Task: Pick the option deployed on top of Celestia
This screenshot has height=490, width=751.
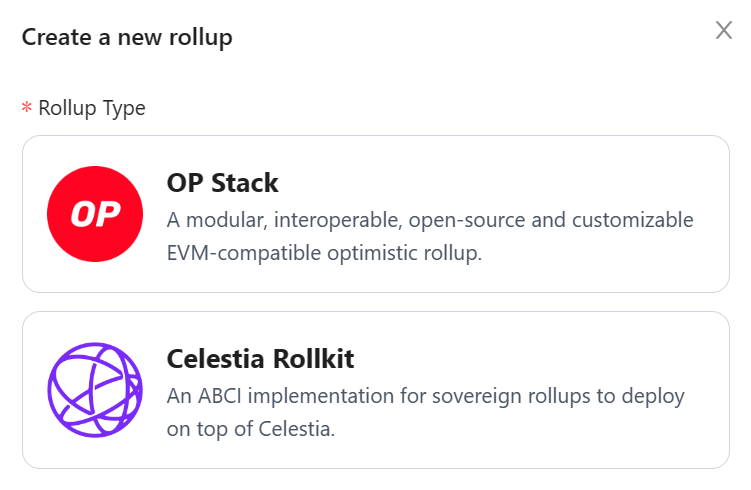Action: (x=376, y=390)
